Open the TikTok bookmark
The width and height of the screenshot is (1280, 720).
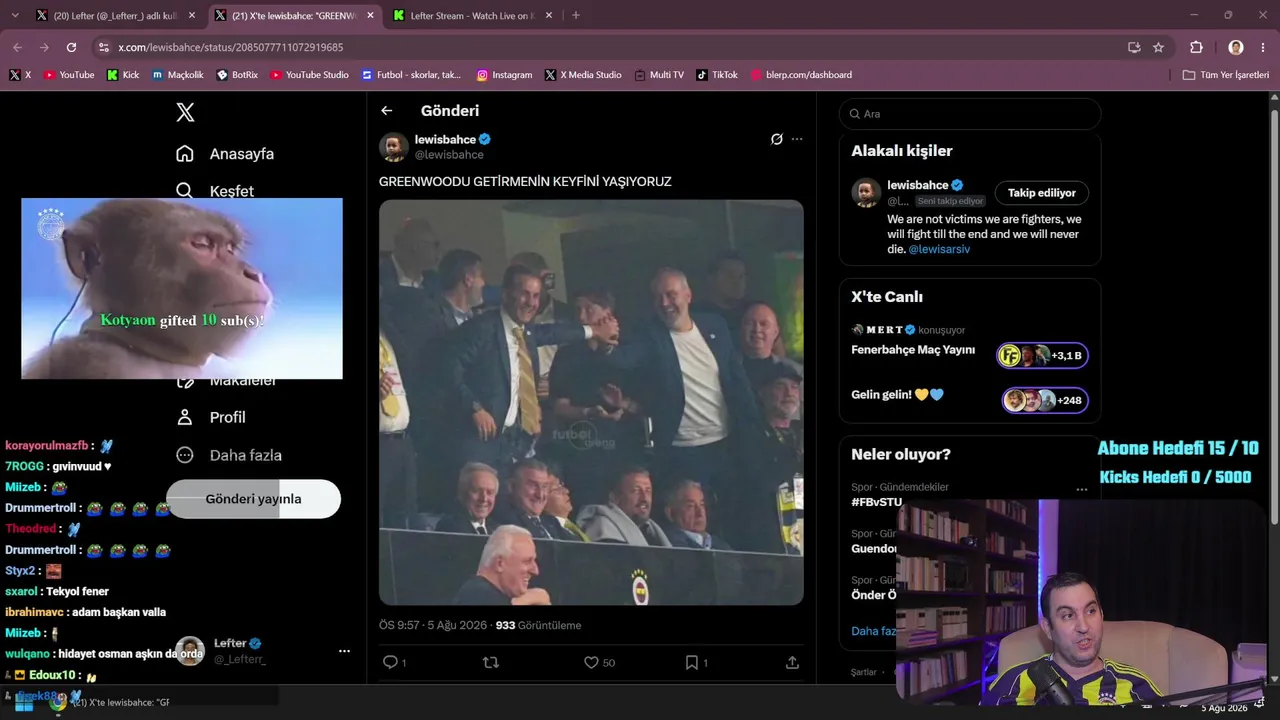point(717,75)
